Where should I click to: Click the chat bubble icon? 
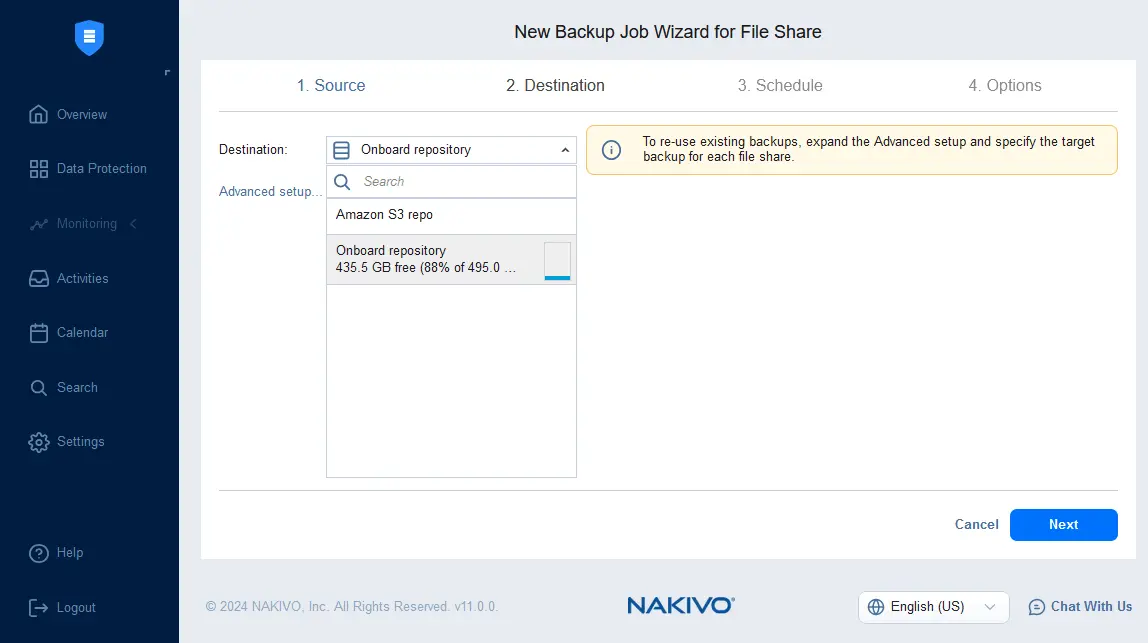click(1037, 607)
